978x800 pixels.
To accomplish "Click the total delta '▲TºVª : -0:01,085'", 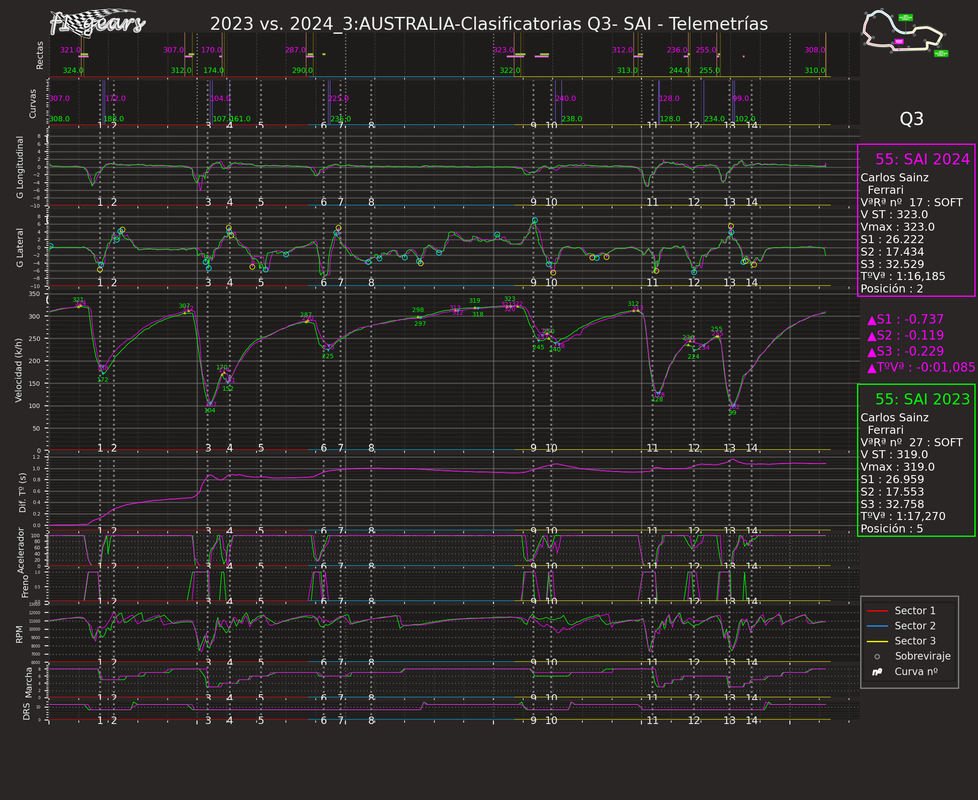I will pyautogui.click(x=921, y=368).
